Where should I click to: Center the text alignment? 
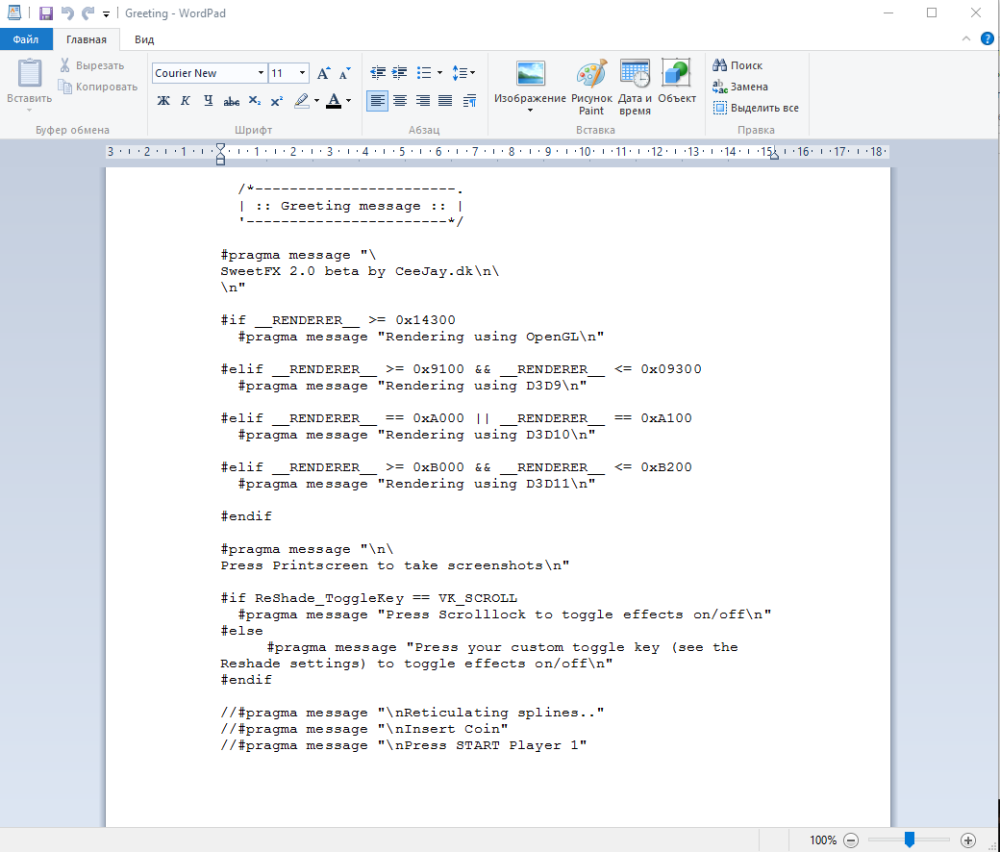coord(400,101)
